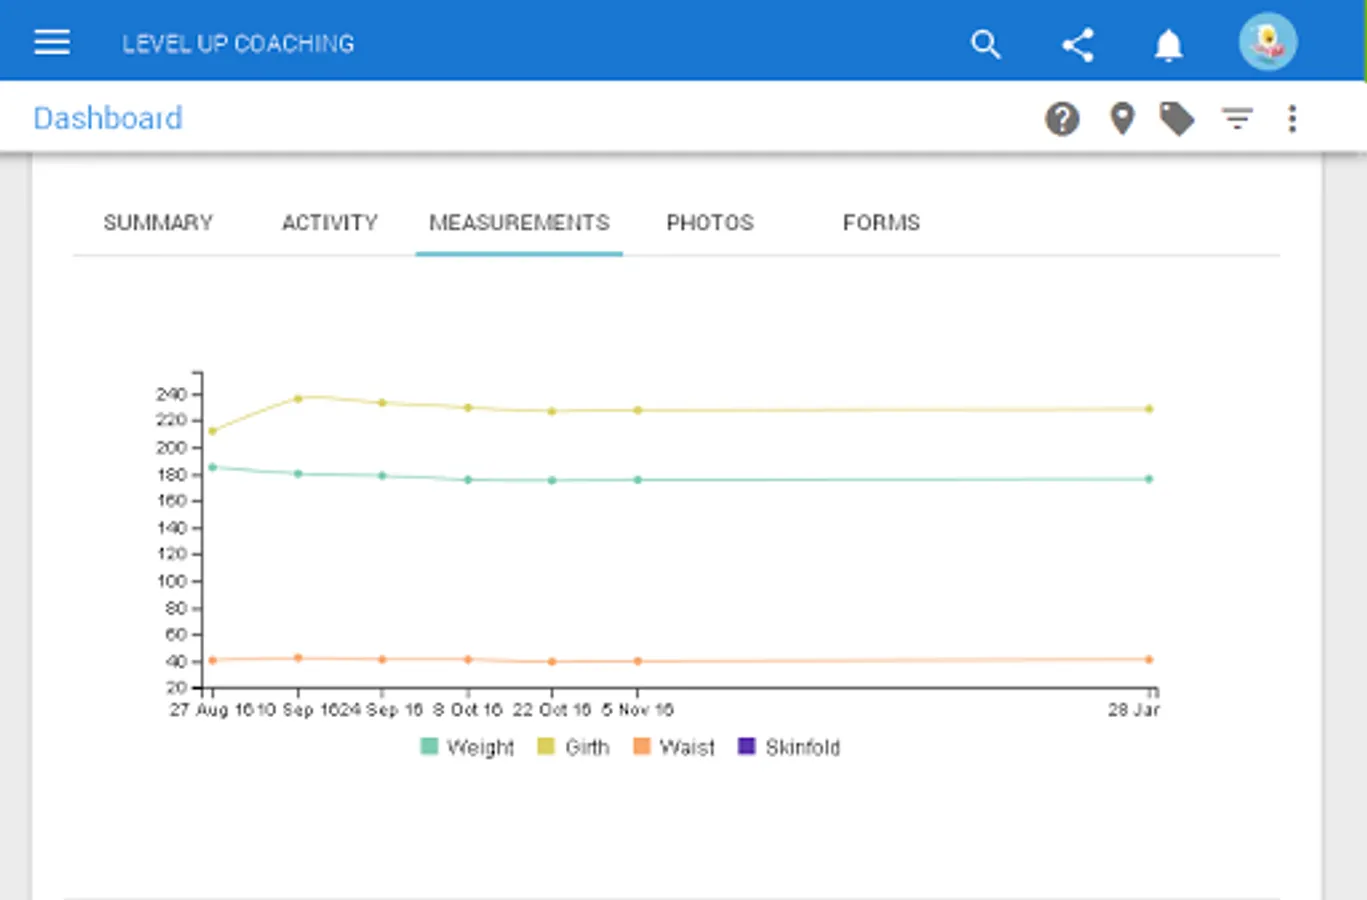Click the location pin icon
This screenshot has height=900, width=1367.
(x=1122, y=119)
